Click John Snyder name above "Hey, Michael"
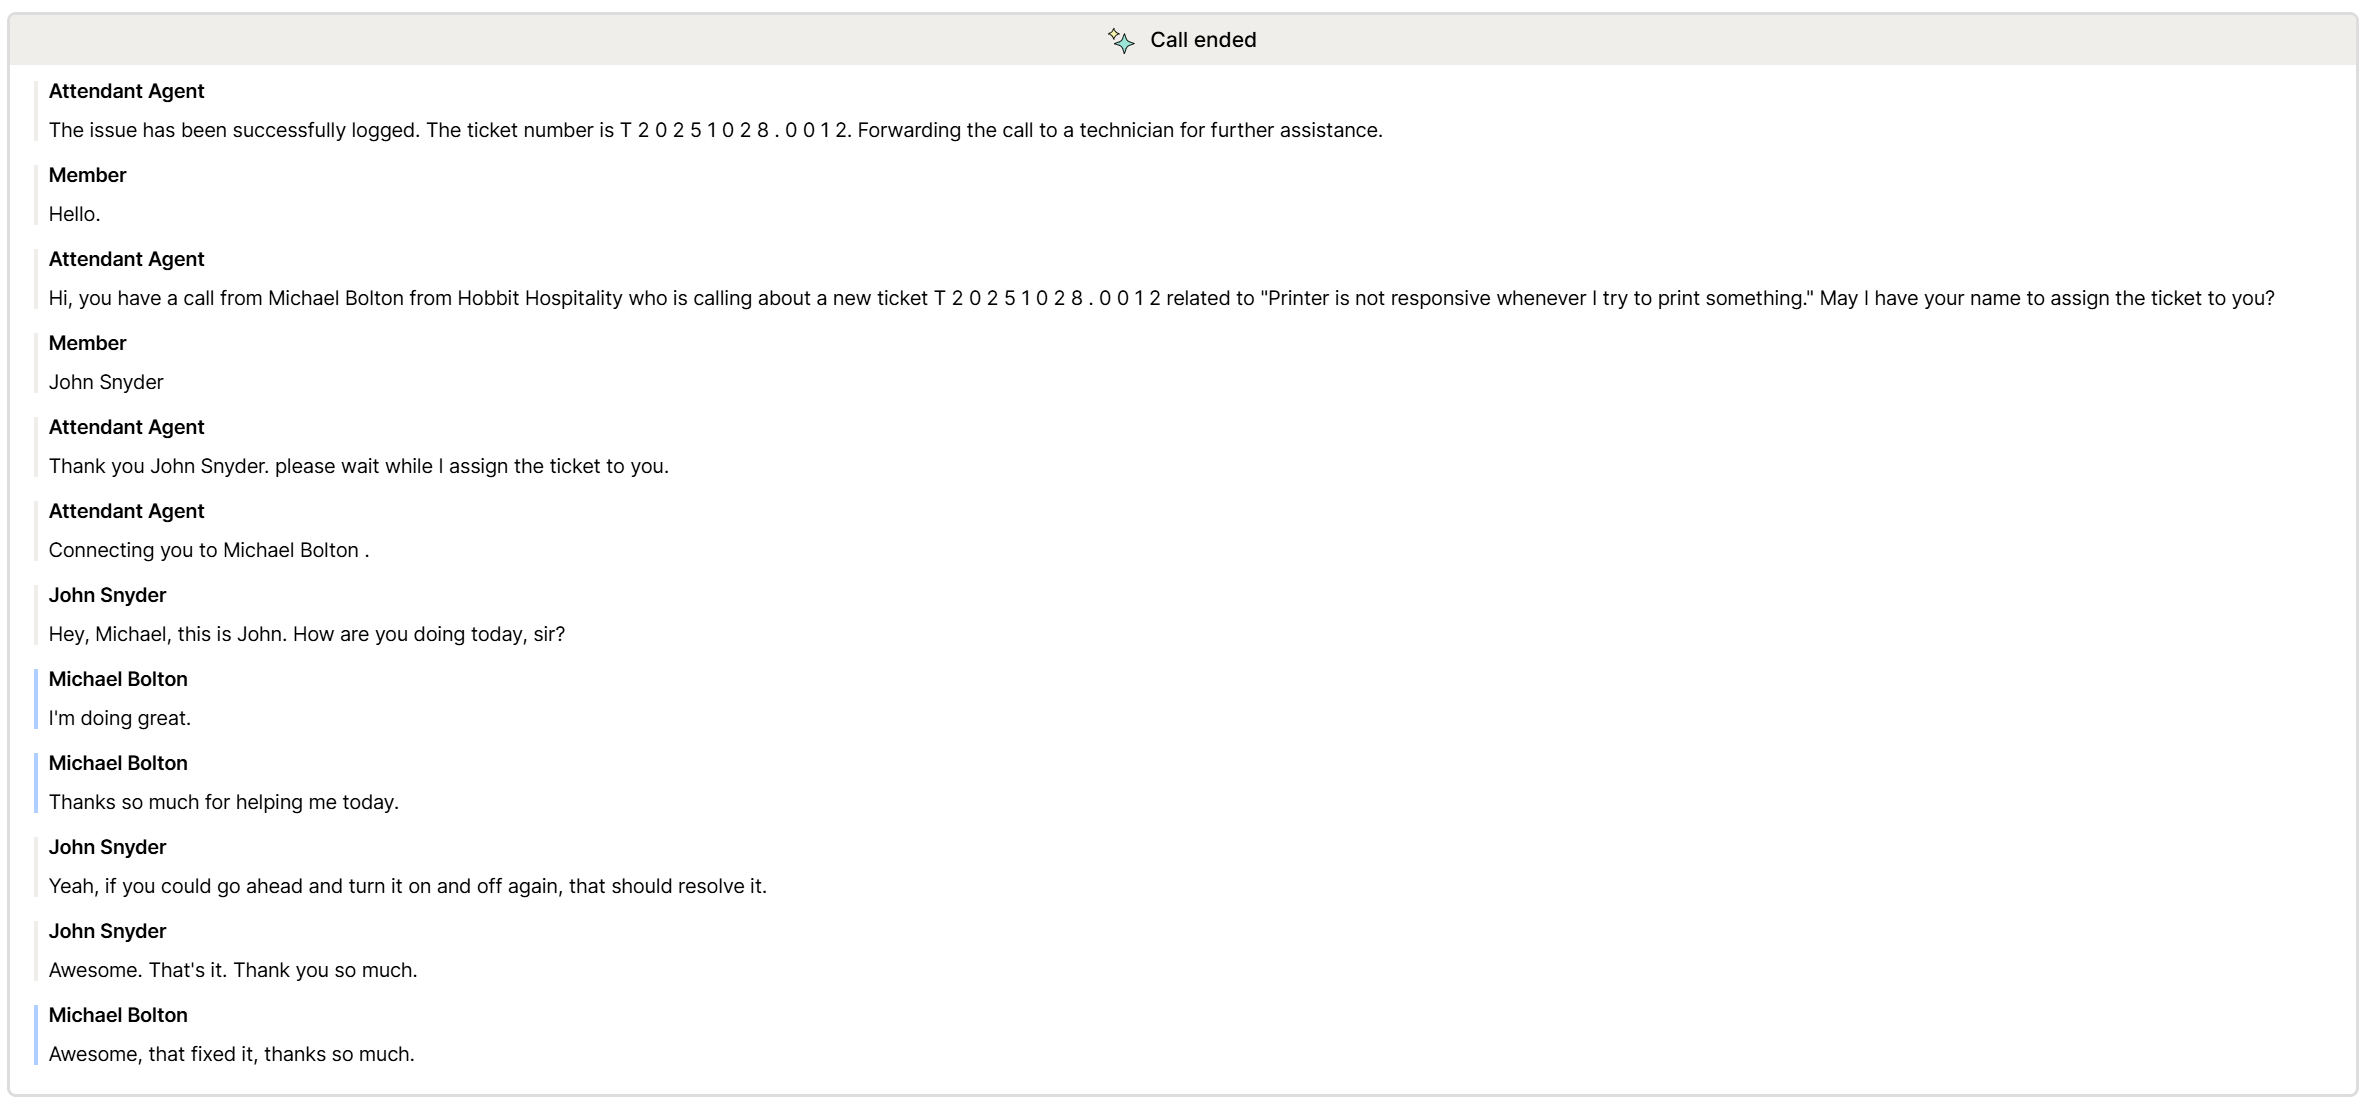 pyautogui.click(x=107, y=595)
